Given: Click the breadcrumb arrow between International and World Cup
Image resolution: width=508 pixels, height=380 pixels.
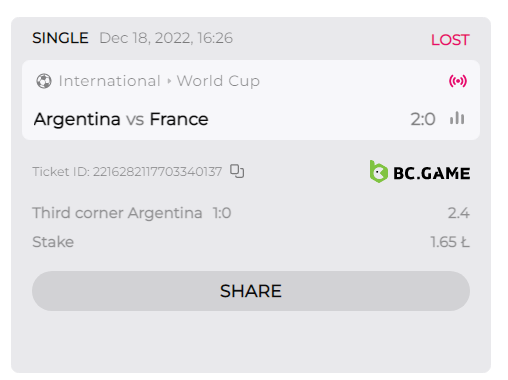Looking at the screenshot, I should coord(169,81).
